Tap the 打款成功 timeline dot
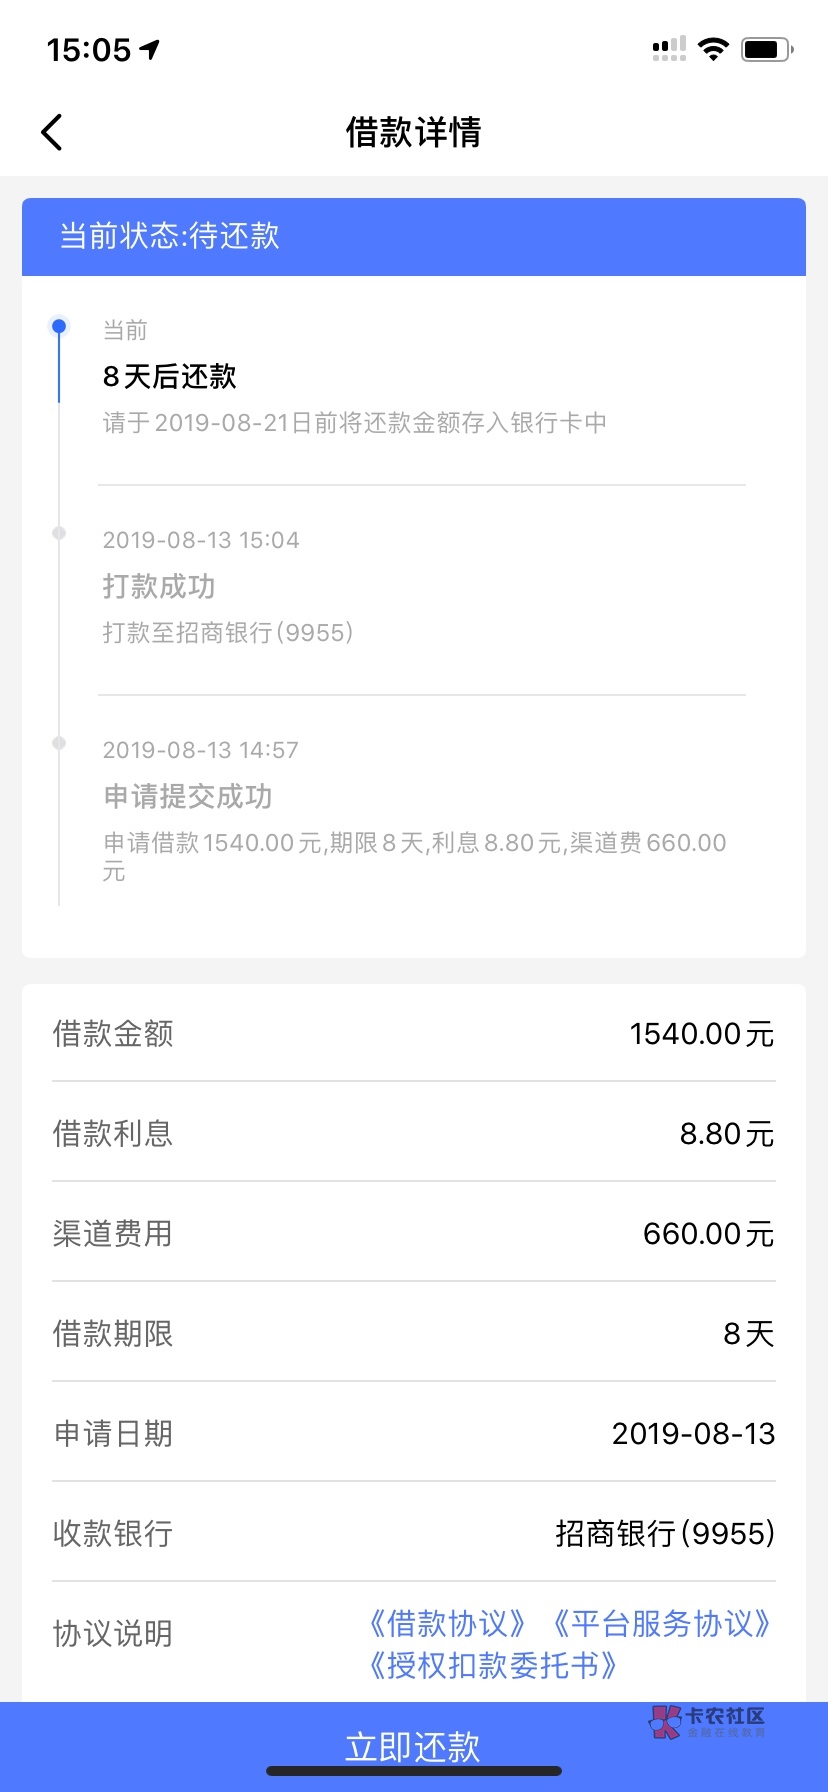This screenshot has width=828, height=1792. (x=59, y=533)
